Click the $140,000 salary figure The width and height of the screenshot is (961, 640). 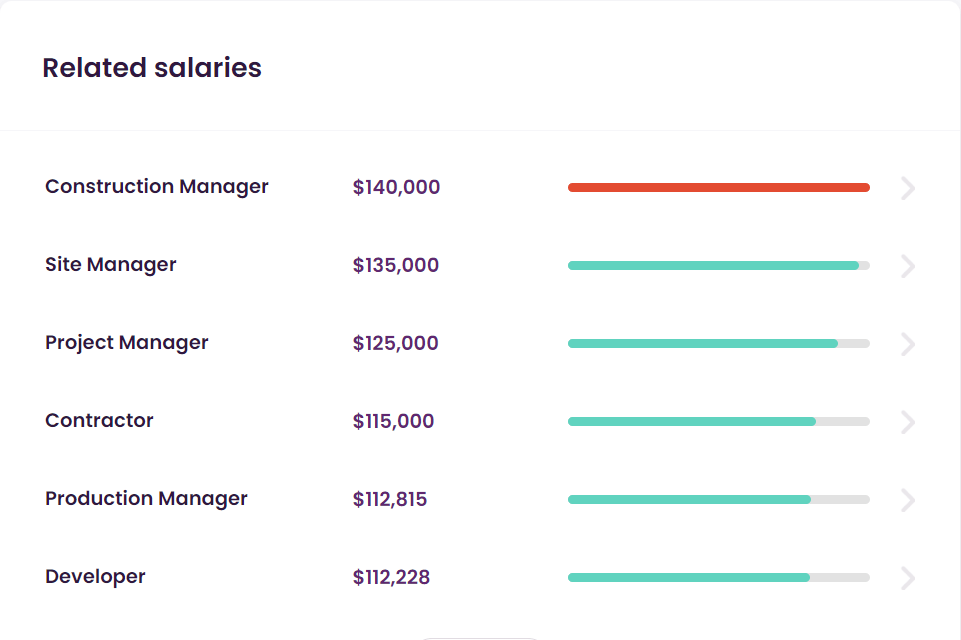click(396, 187)
